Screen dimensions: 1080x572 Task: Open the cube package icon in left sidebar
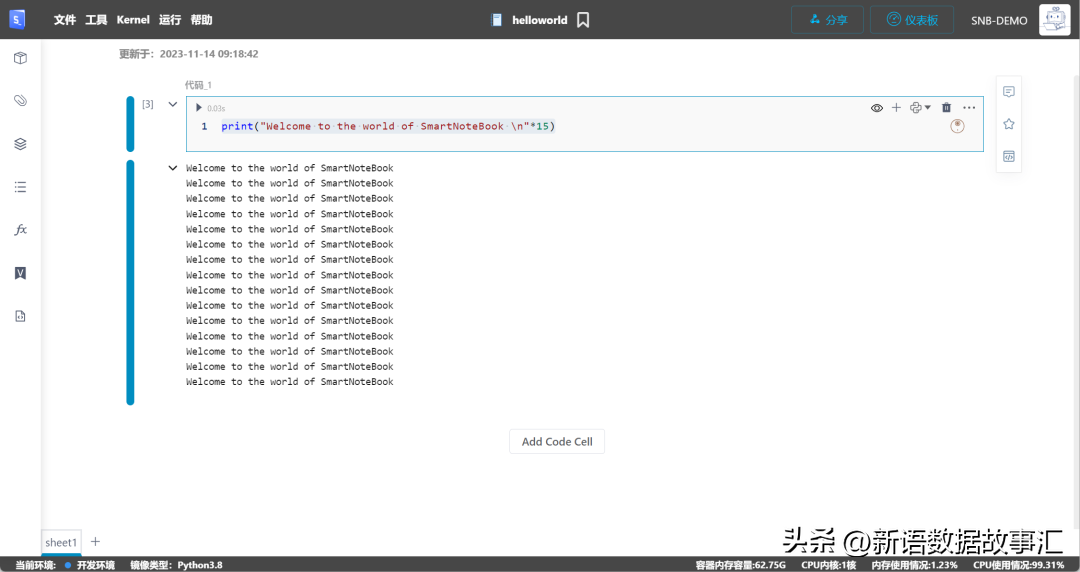tap(20, 58)
